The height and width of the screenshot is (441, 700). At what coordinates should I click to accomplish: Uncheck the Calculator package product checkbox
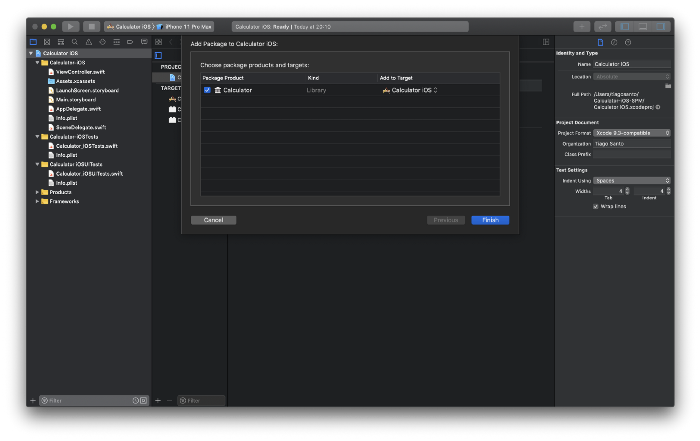point(207,90)
